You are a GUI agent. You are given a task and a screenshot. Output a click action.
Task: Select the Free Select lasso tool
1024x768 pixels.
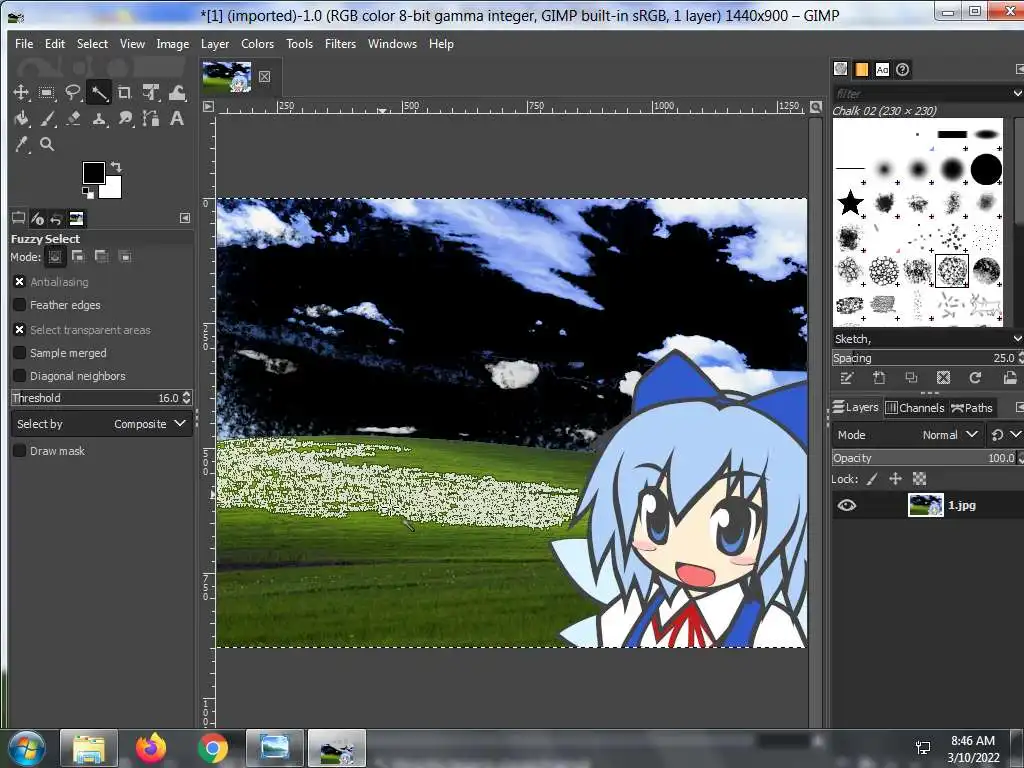(x=72, y=92)
